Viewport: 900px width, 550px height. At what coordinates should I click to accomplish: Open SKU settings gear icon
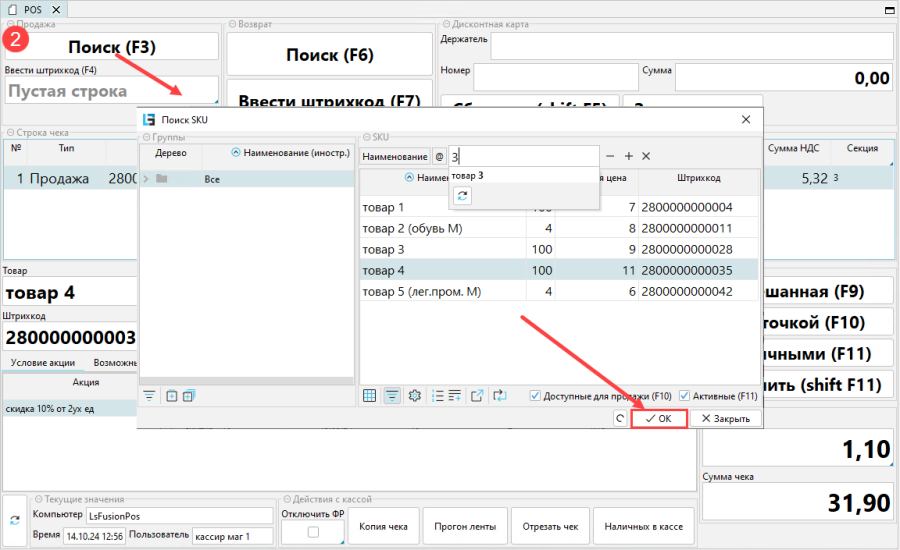[414, 396]
